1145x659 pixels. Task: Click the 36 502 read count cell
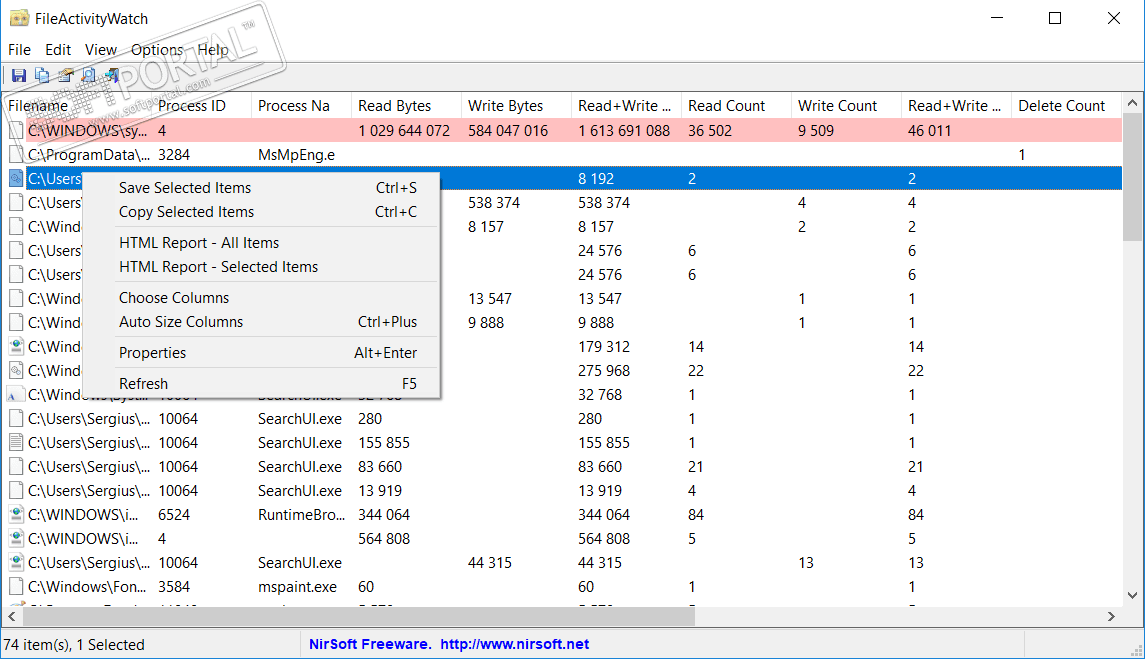tap(709, 131)
